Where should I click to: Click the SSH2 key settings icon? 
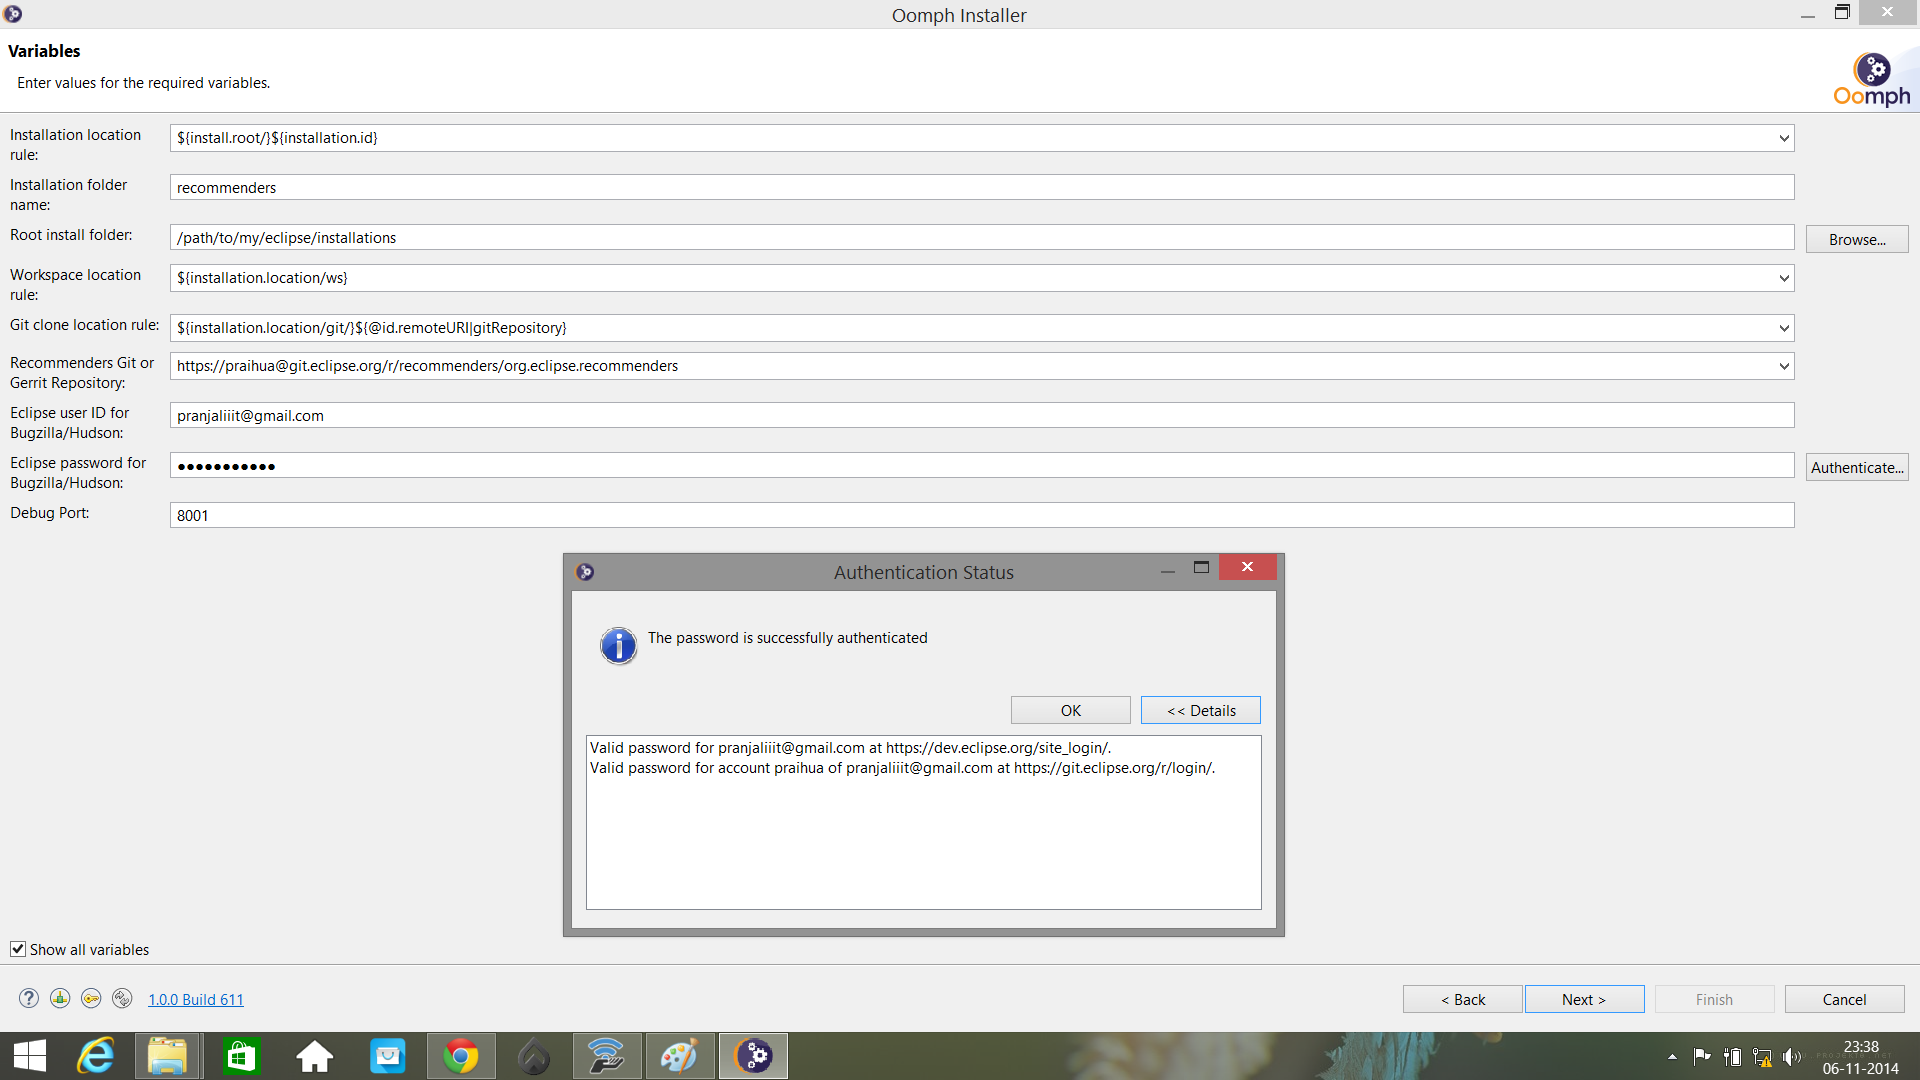91,998
